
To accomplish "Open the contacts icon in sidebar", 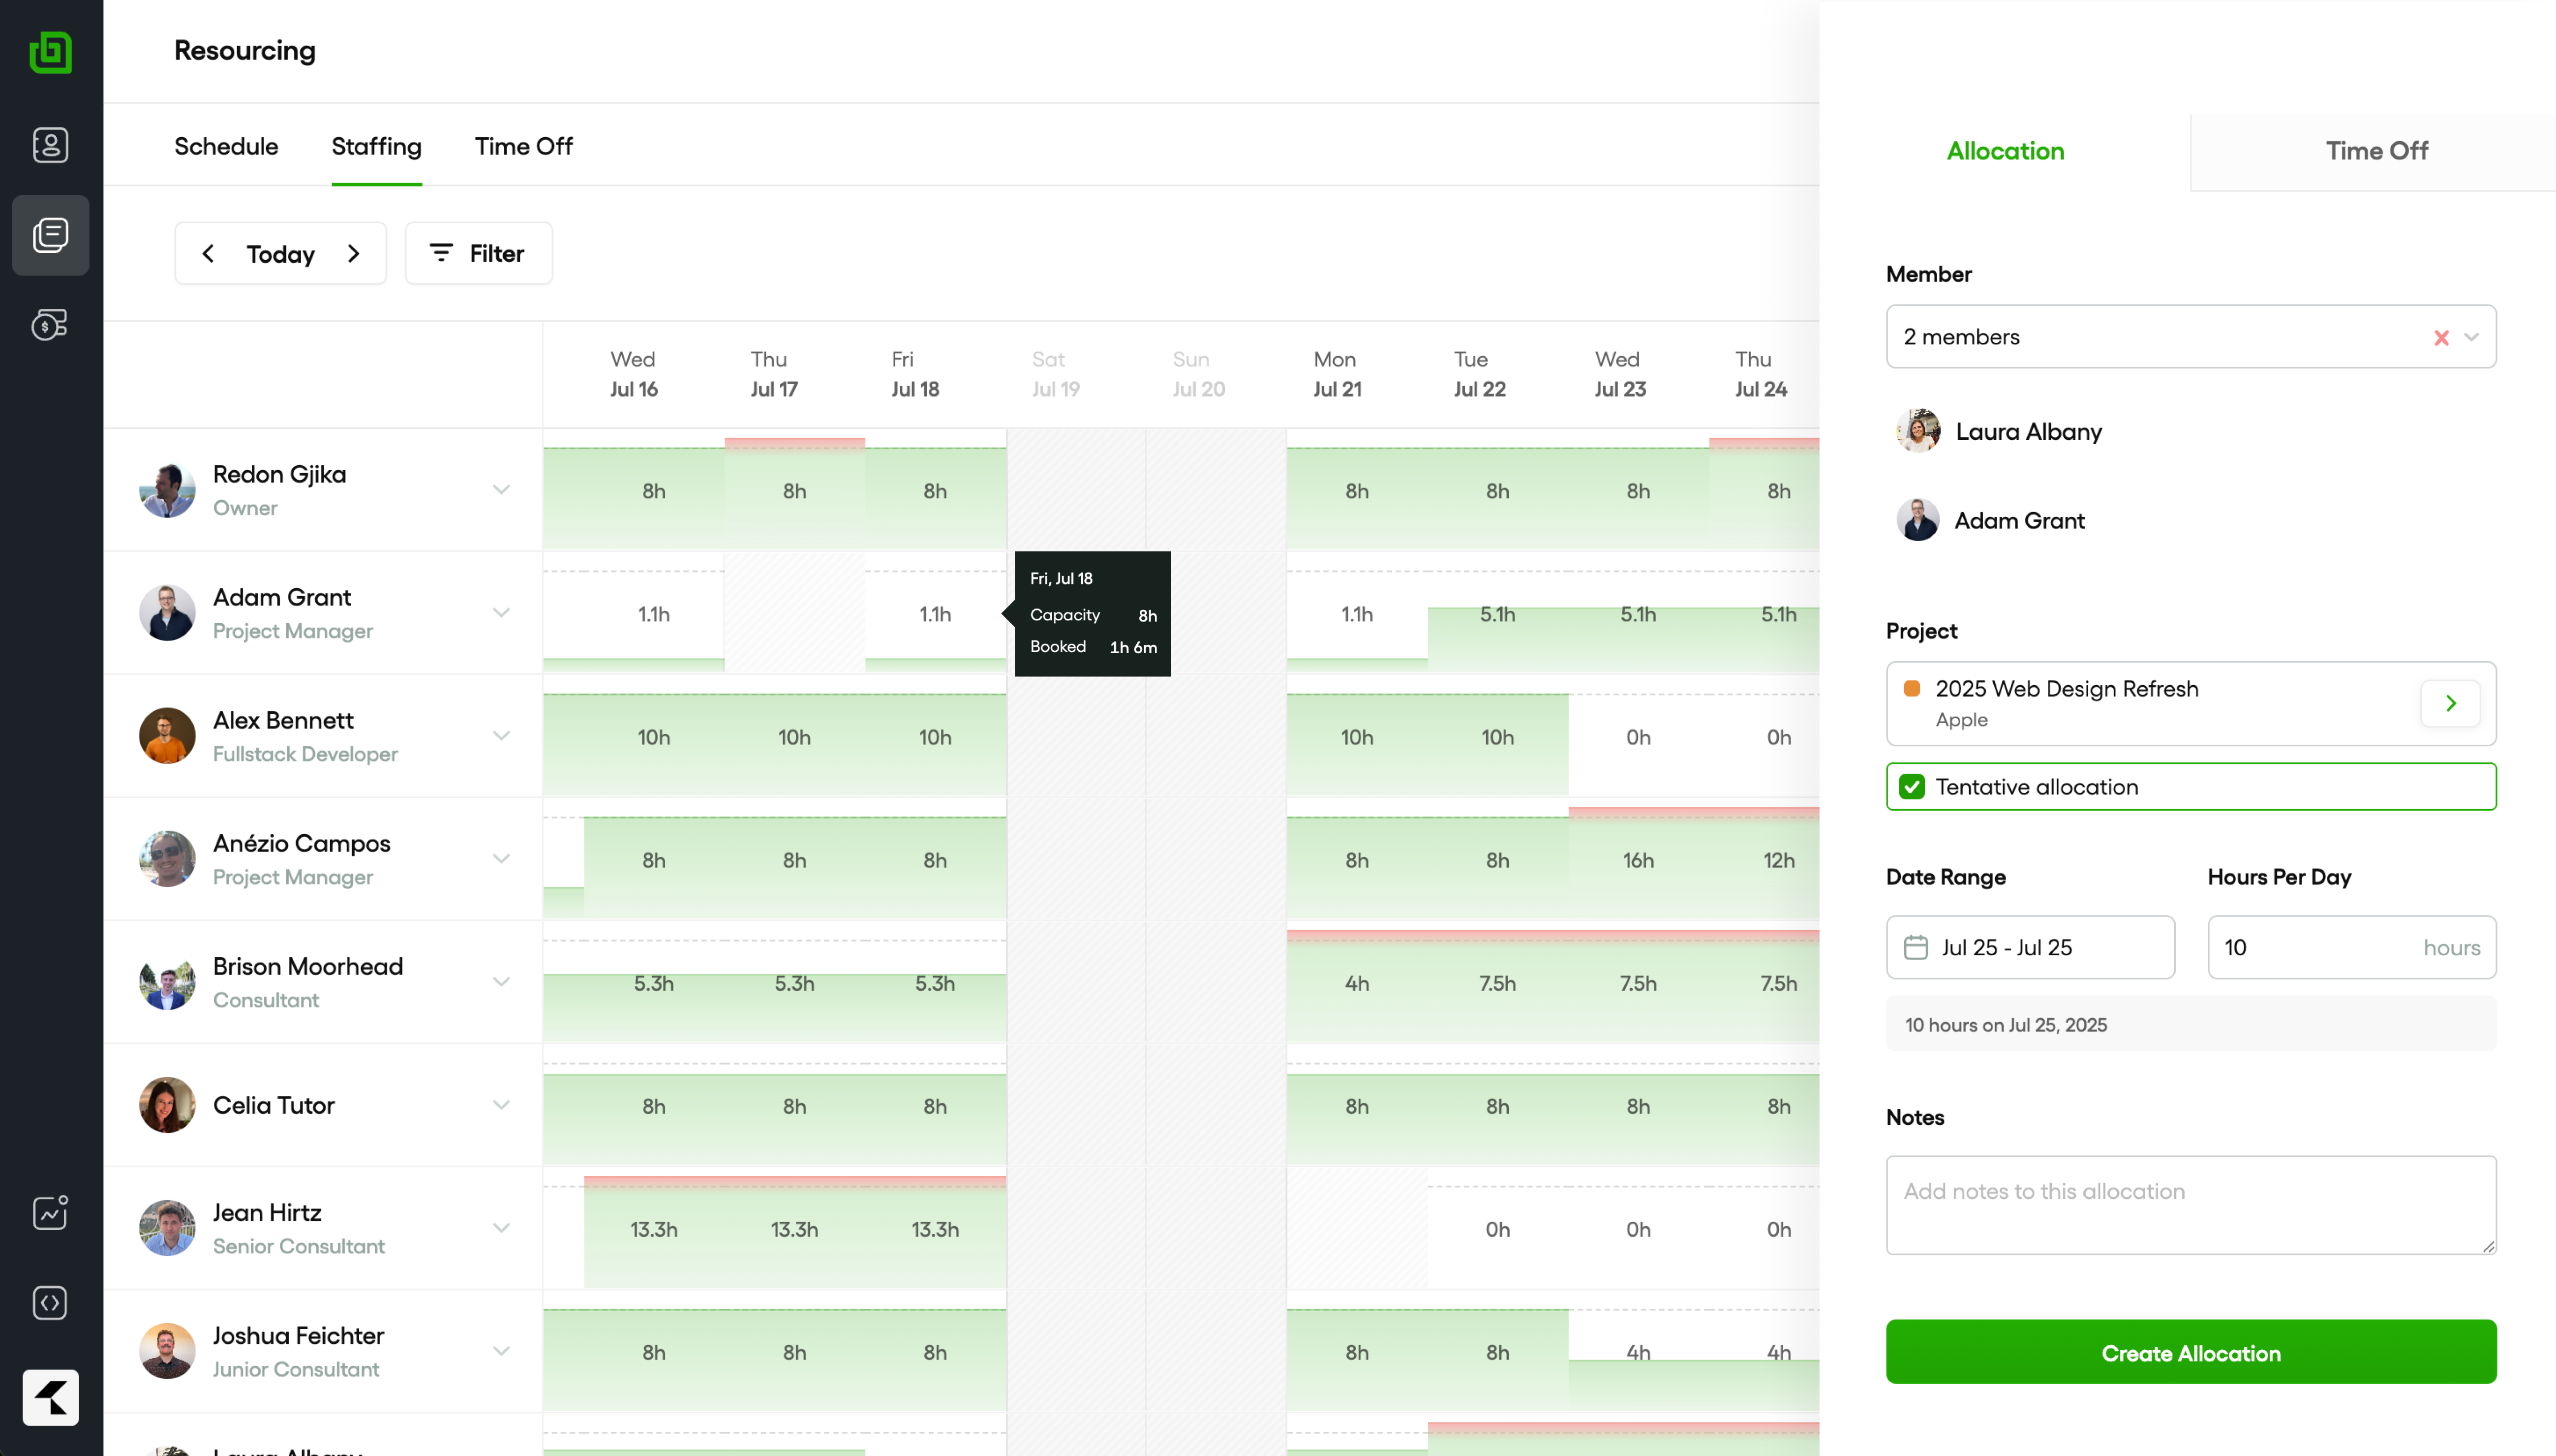I will 50,145.
